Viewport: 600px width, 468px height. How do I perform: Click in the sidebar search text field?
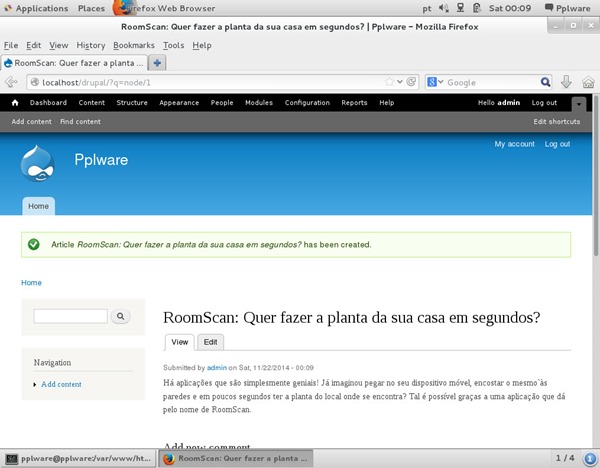pyautogui.click(x=70, y=316)
